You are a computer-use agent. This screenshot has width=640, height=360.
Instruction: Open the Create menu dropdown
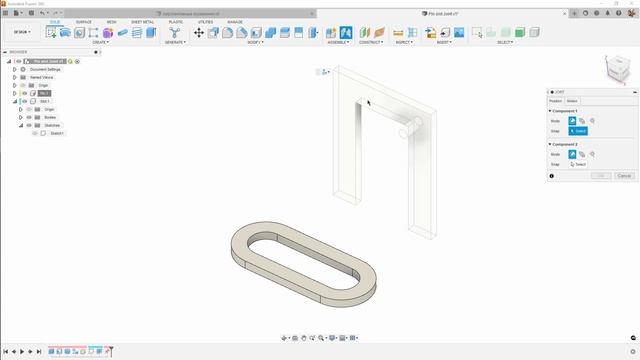coord(100,42)
